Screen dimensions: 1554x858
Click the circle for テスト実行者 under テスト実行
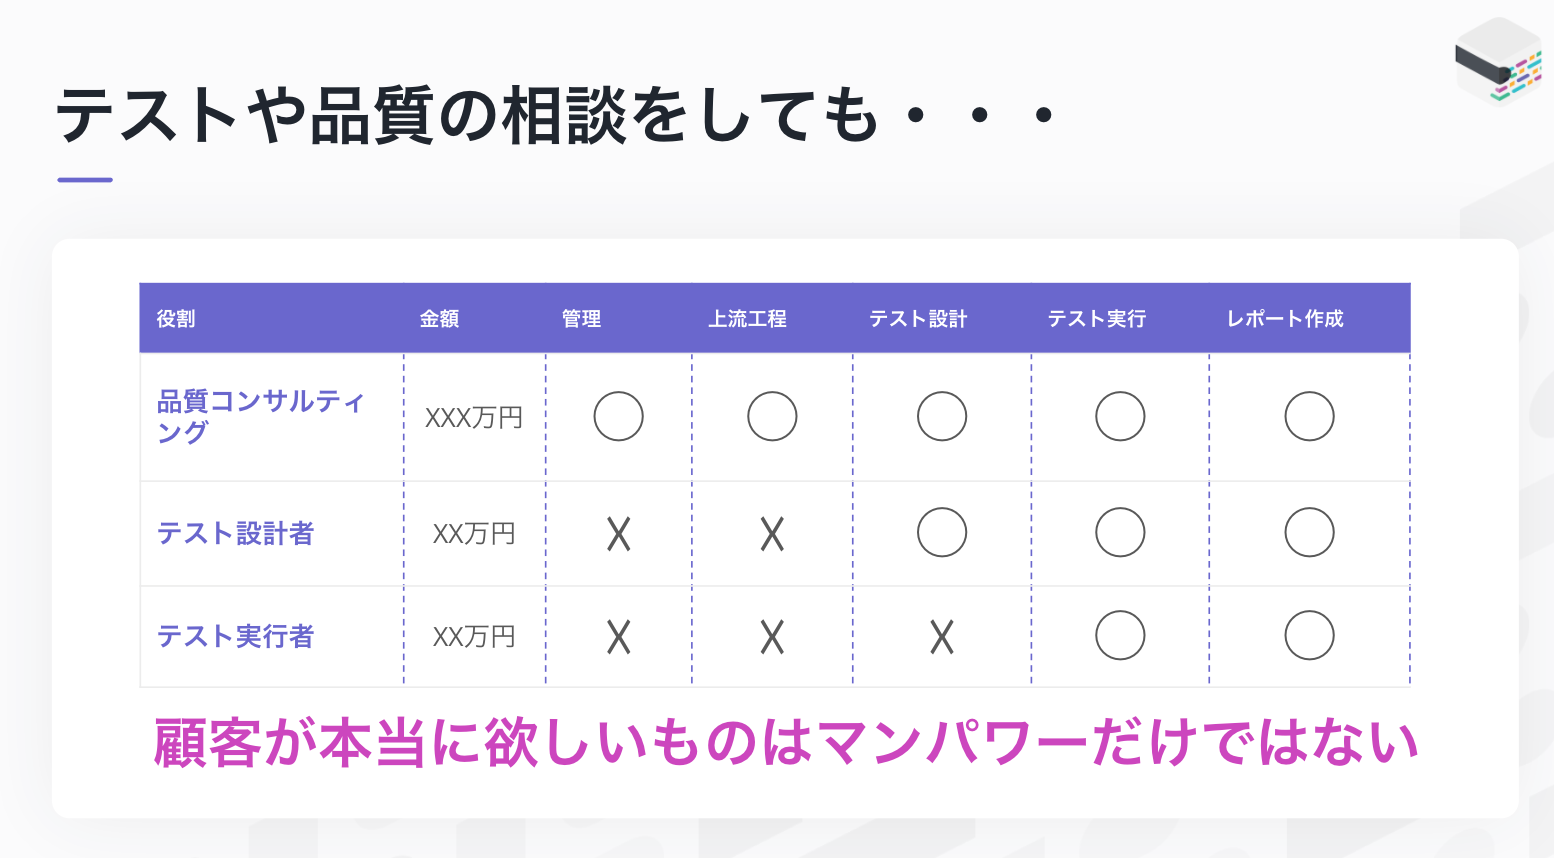[1119, 635]
